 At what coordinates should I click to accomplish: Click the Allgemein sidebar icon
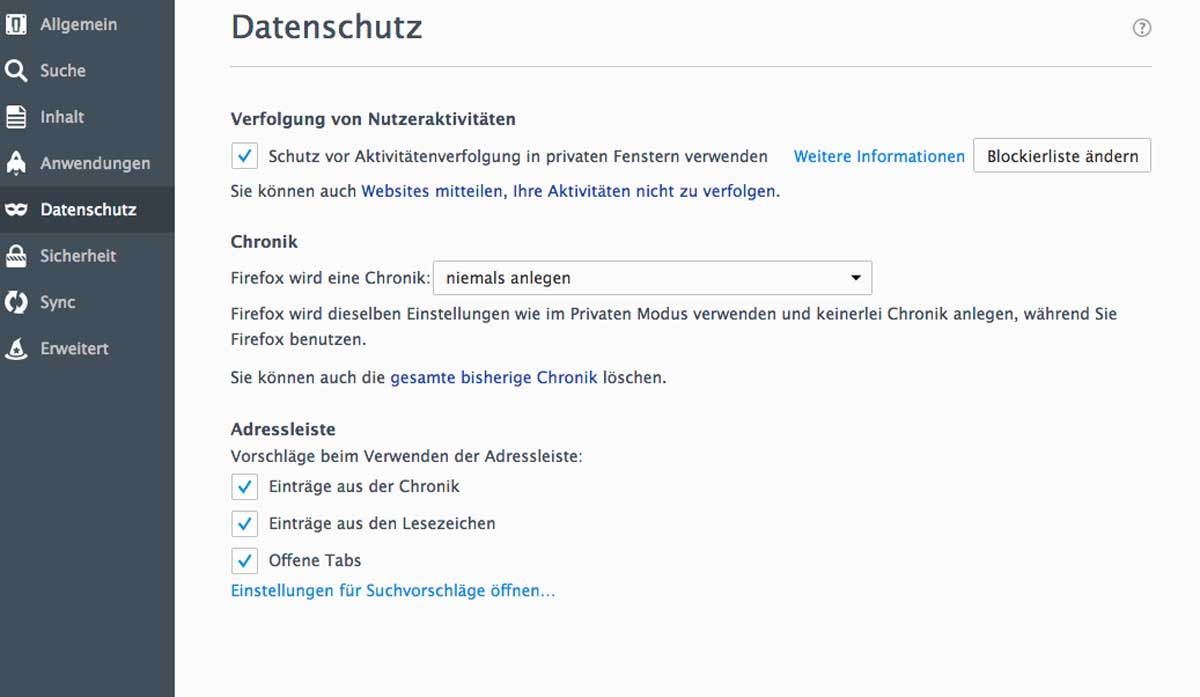click(x=16, y=24)
